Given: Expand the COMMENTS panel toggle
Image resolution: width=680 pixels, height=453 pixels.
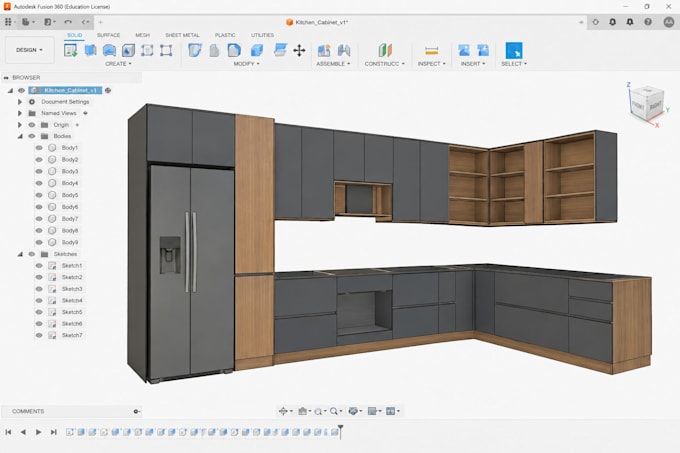Looking at the screenshot, I should pyautogui.click(x=137, y=411).
